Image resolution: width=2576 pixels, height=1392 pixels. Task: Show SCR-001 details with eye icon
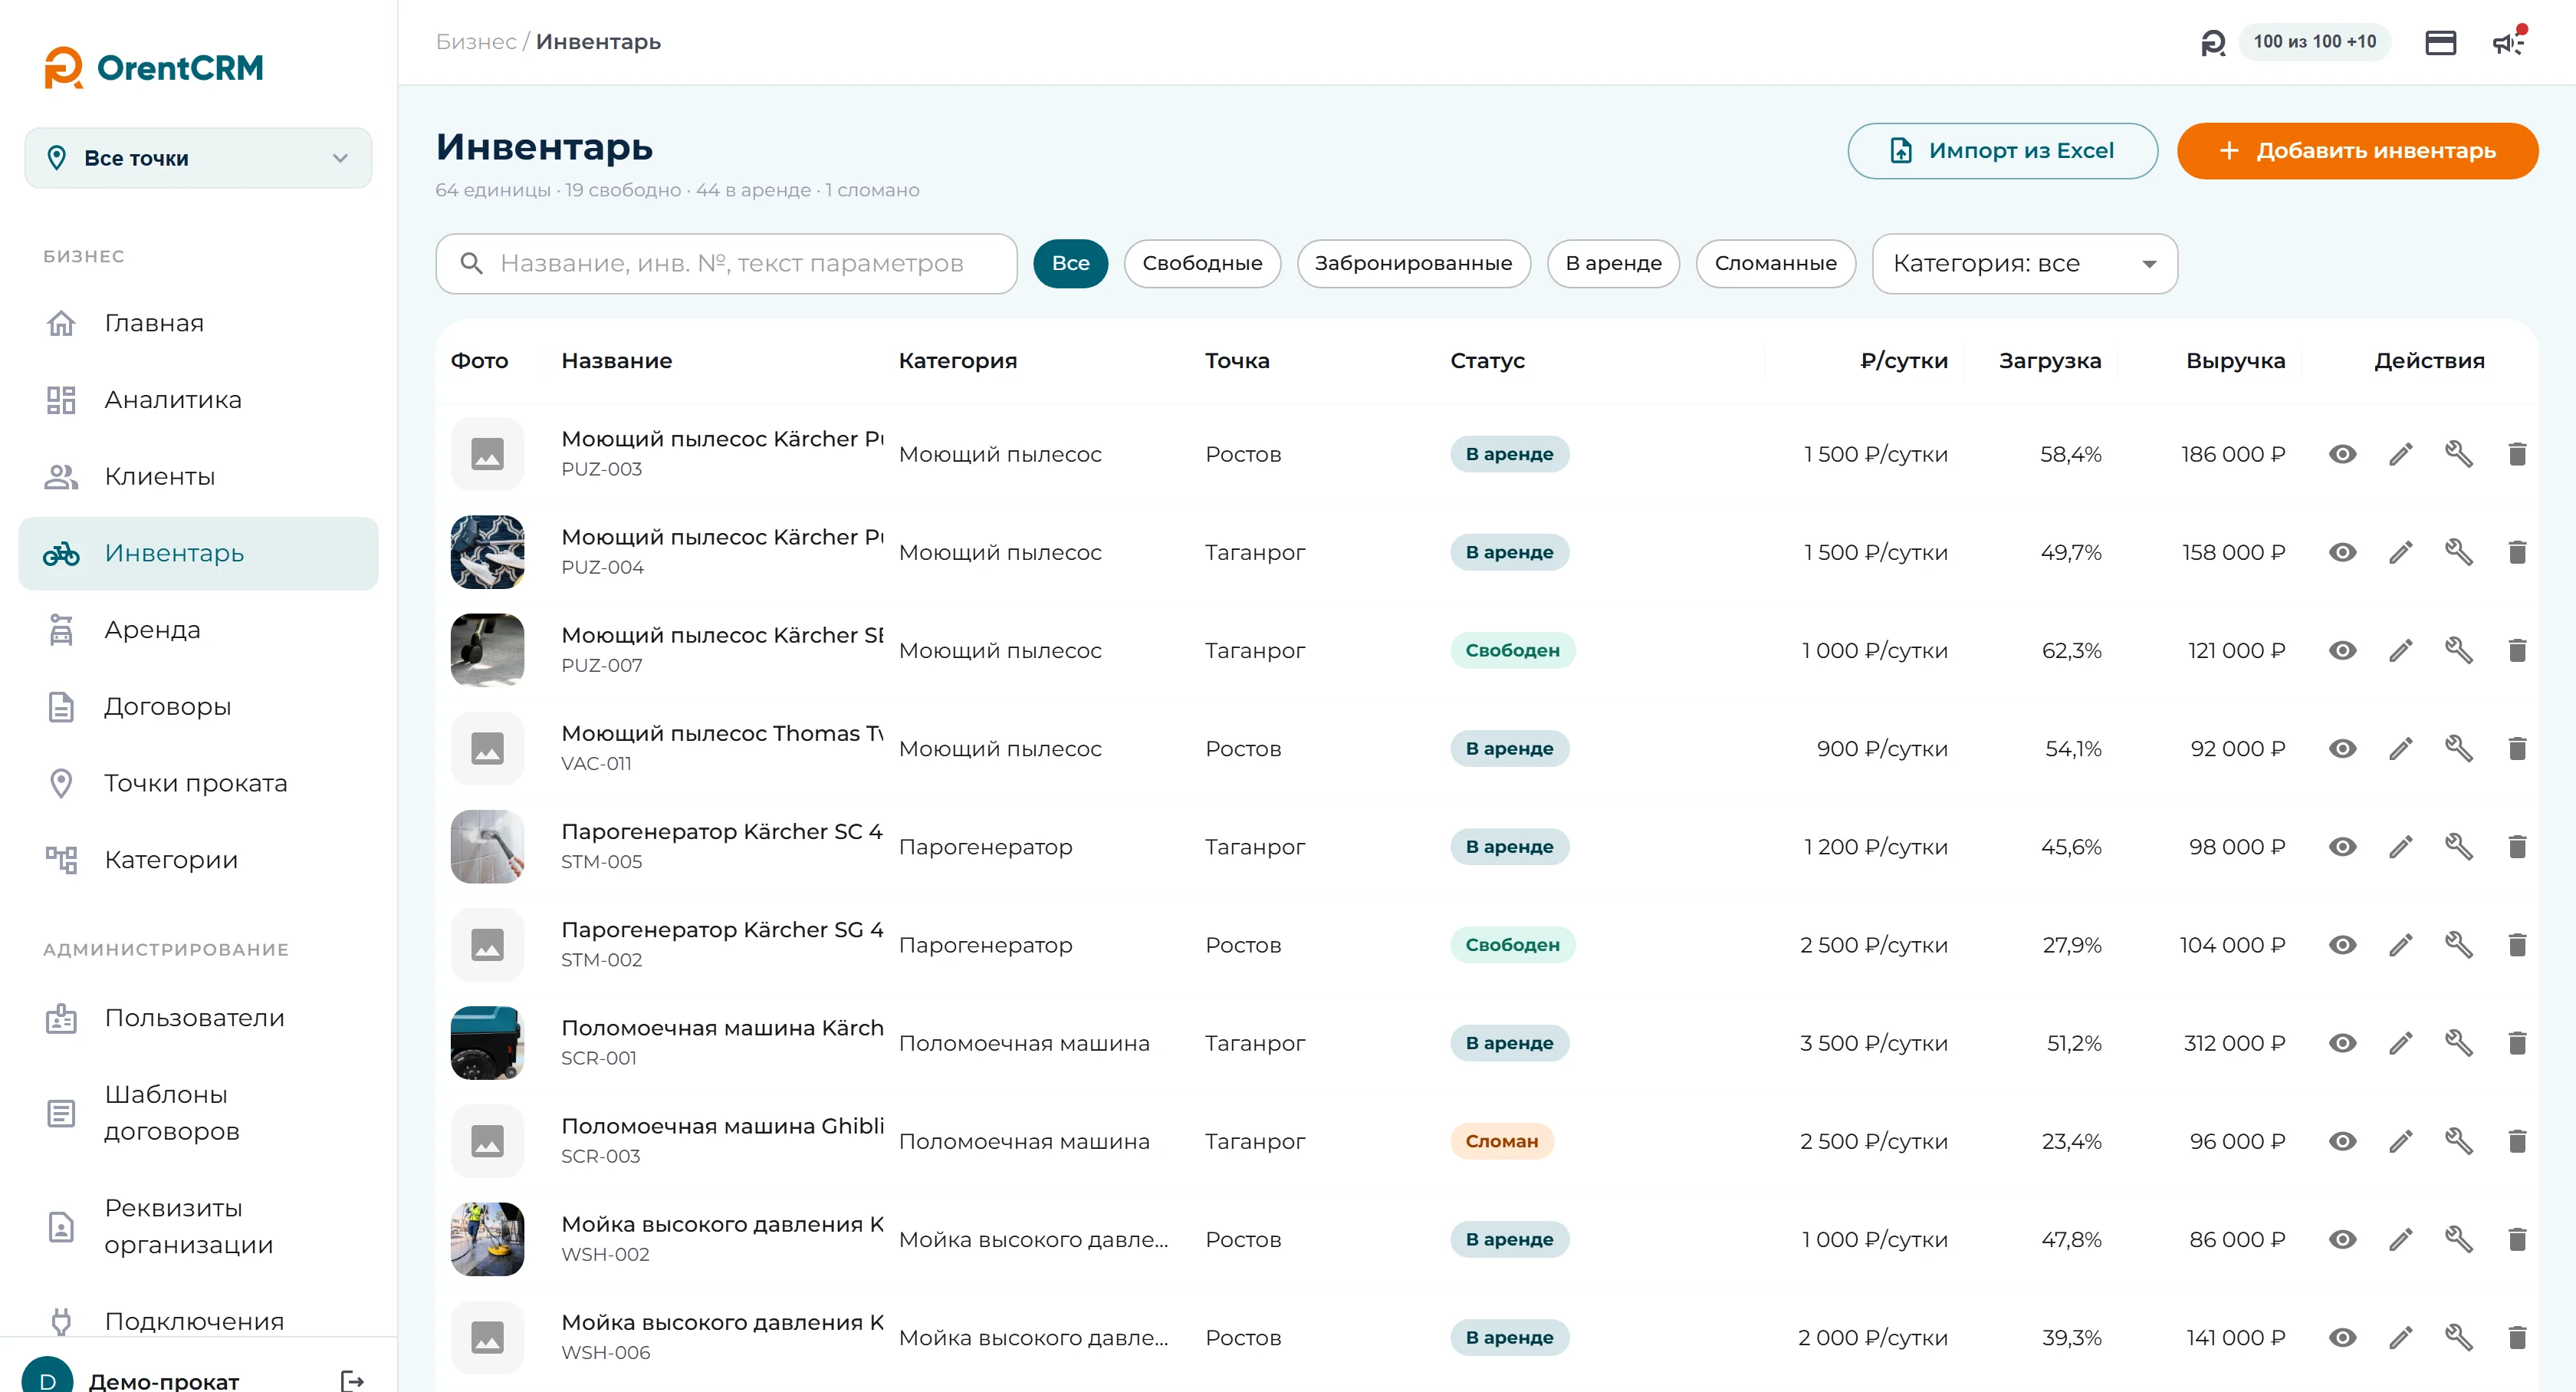point(2342,1042)
